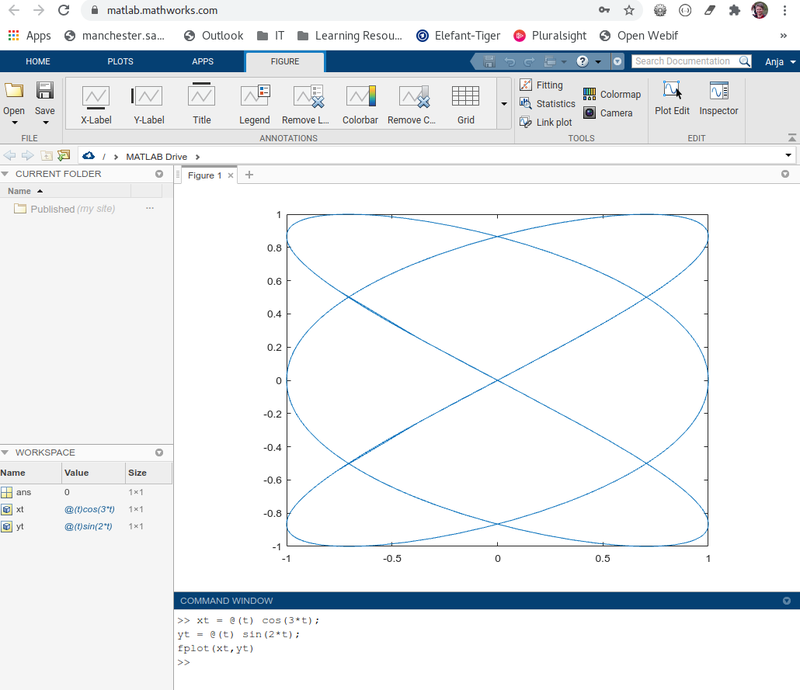The height and width of the screenshot is (690, 800).
Task: Insert a Title on the plot
Action: pos(201,103)
